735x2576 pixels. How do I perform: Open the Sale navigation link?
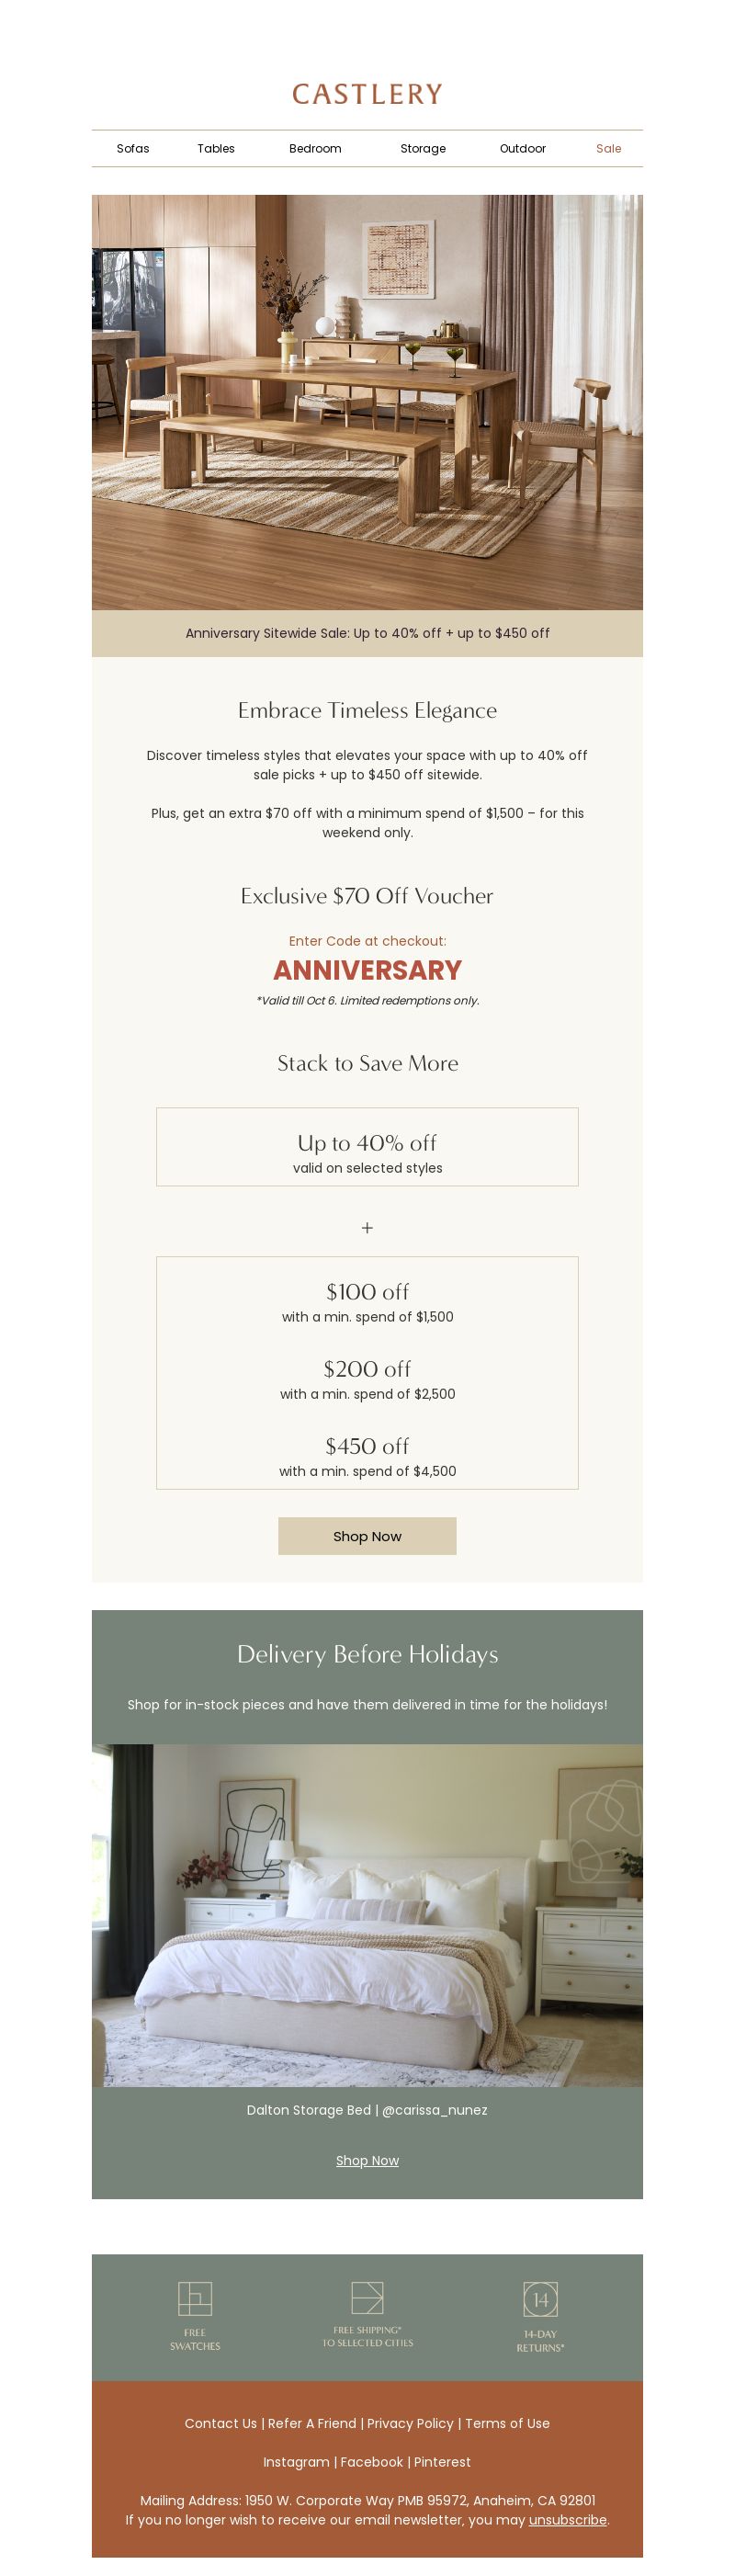[609, 148]
